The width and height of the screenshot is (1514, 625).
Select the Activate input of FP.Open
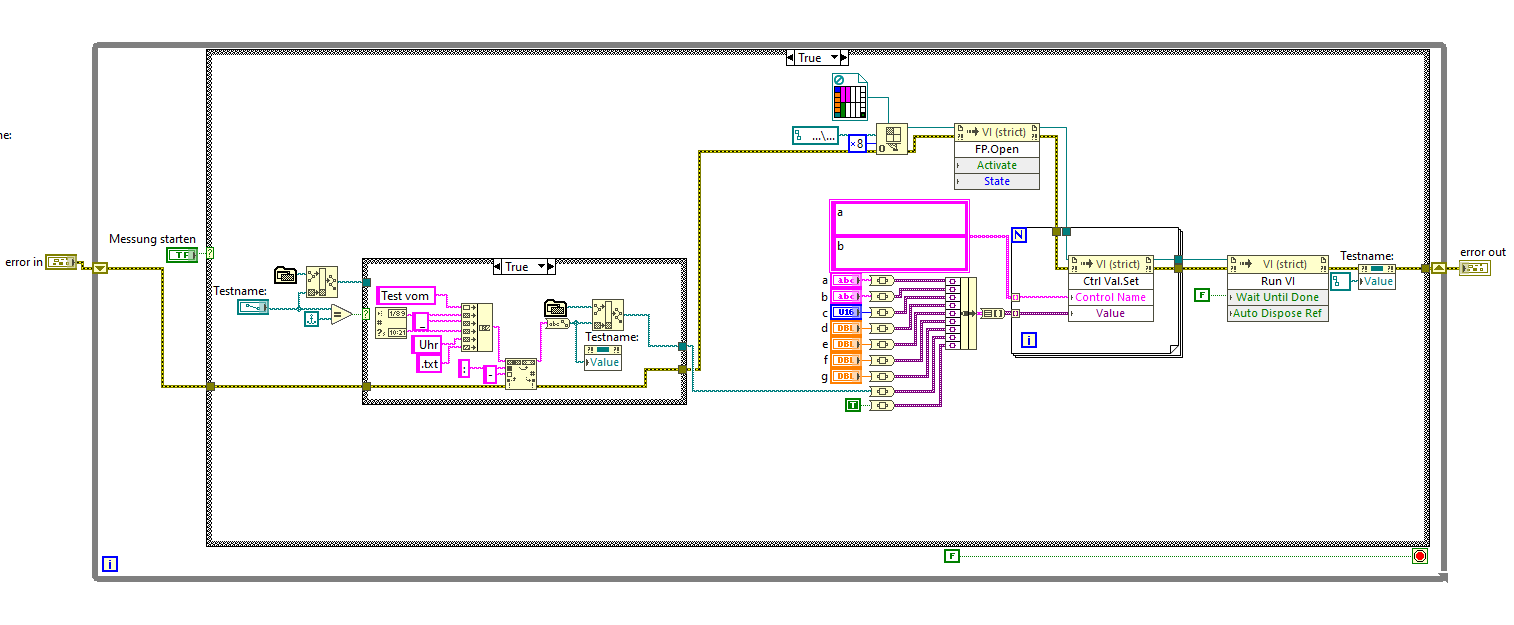997,165
